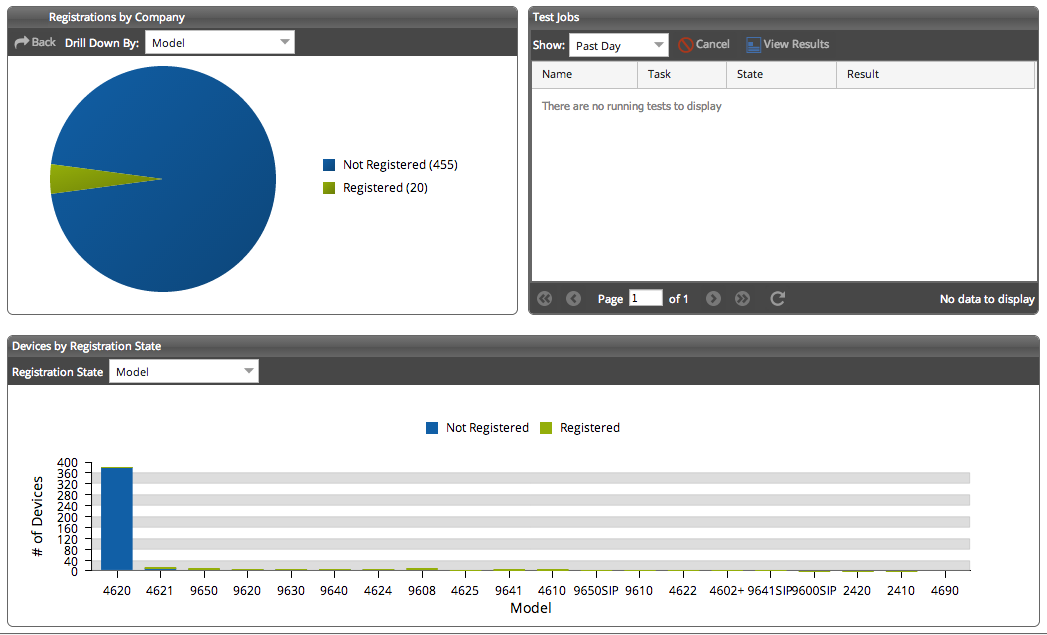Click the Cancel test job icon
This screenshot has height=635, width=1047.
click(x=686, y=45)
